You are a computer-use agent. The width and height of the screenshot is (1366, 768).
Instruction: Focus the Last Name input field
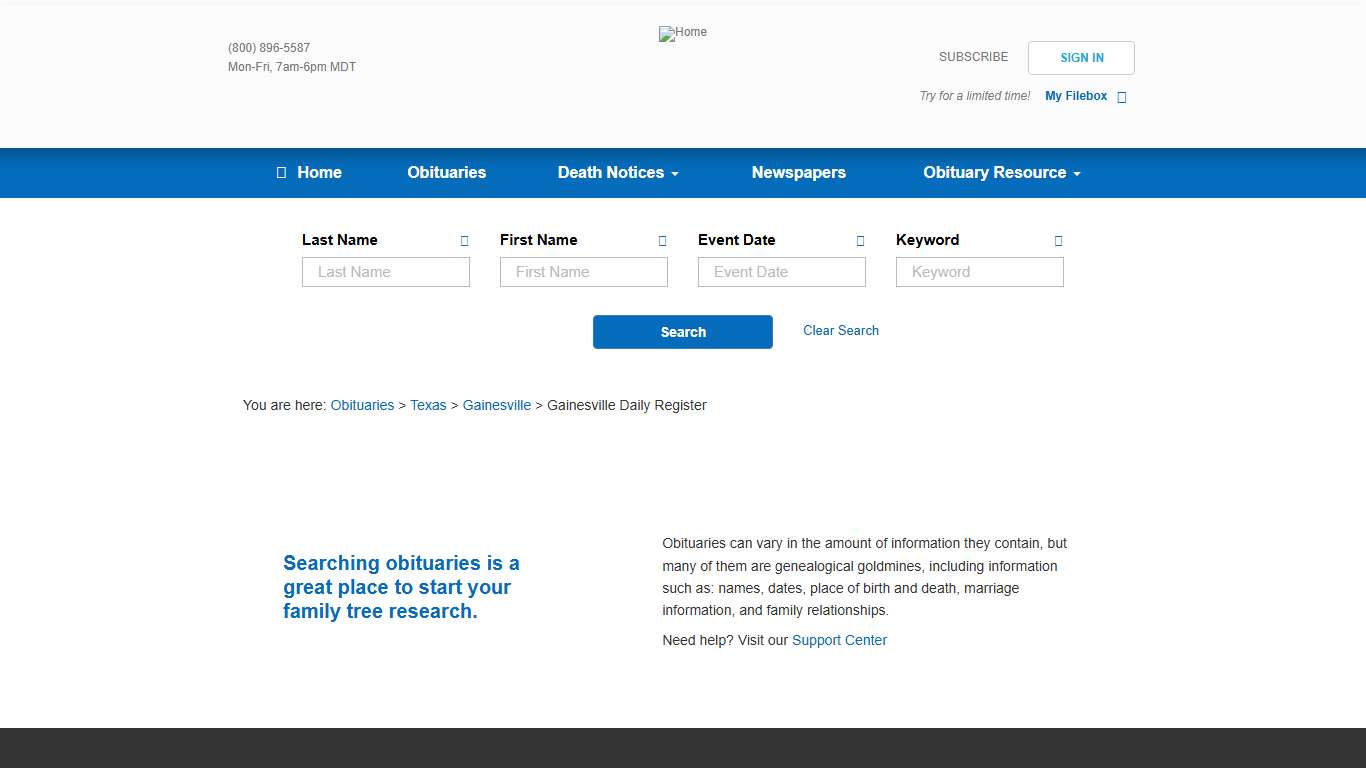pyautogui.click(x=385, y=272)
